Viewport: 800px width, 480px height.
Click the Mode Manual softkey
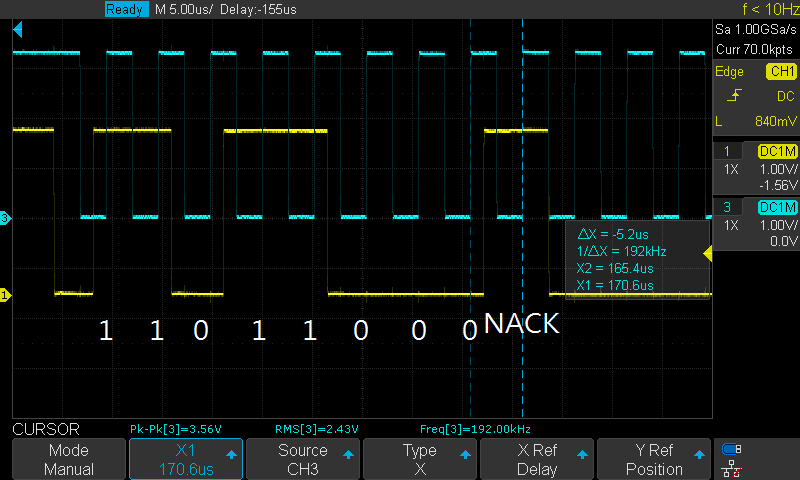point(69,459)
